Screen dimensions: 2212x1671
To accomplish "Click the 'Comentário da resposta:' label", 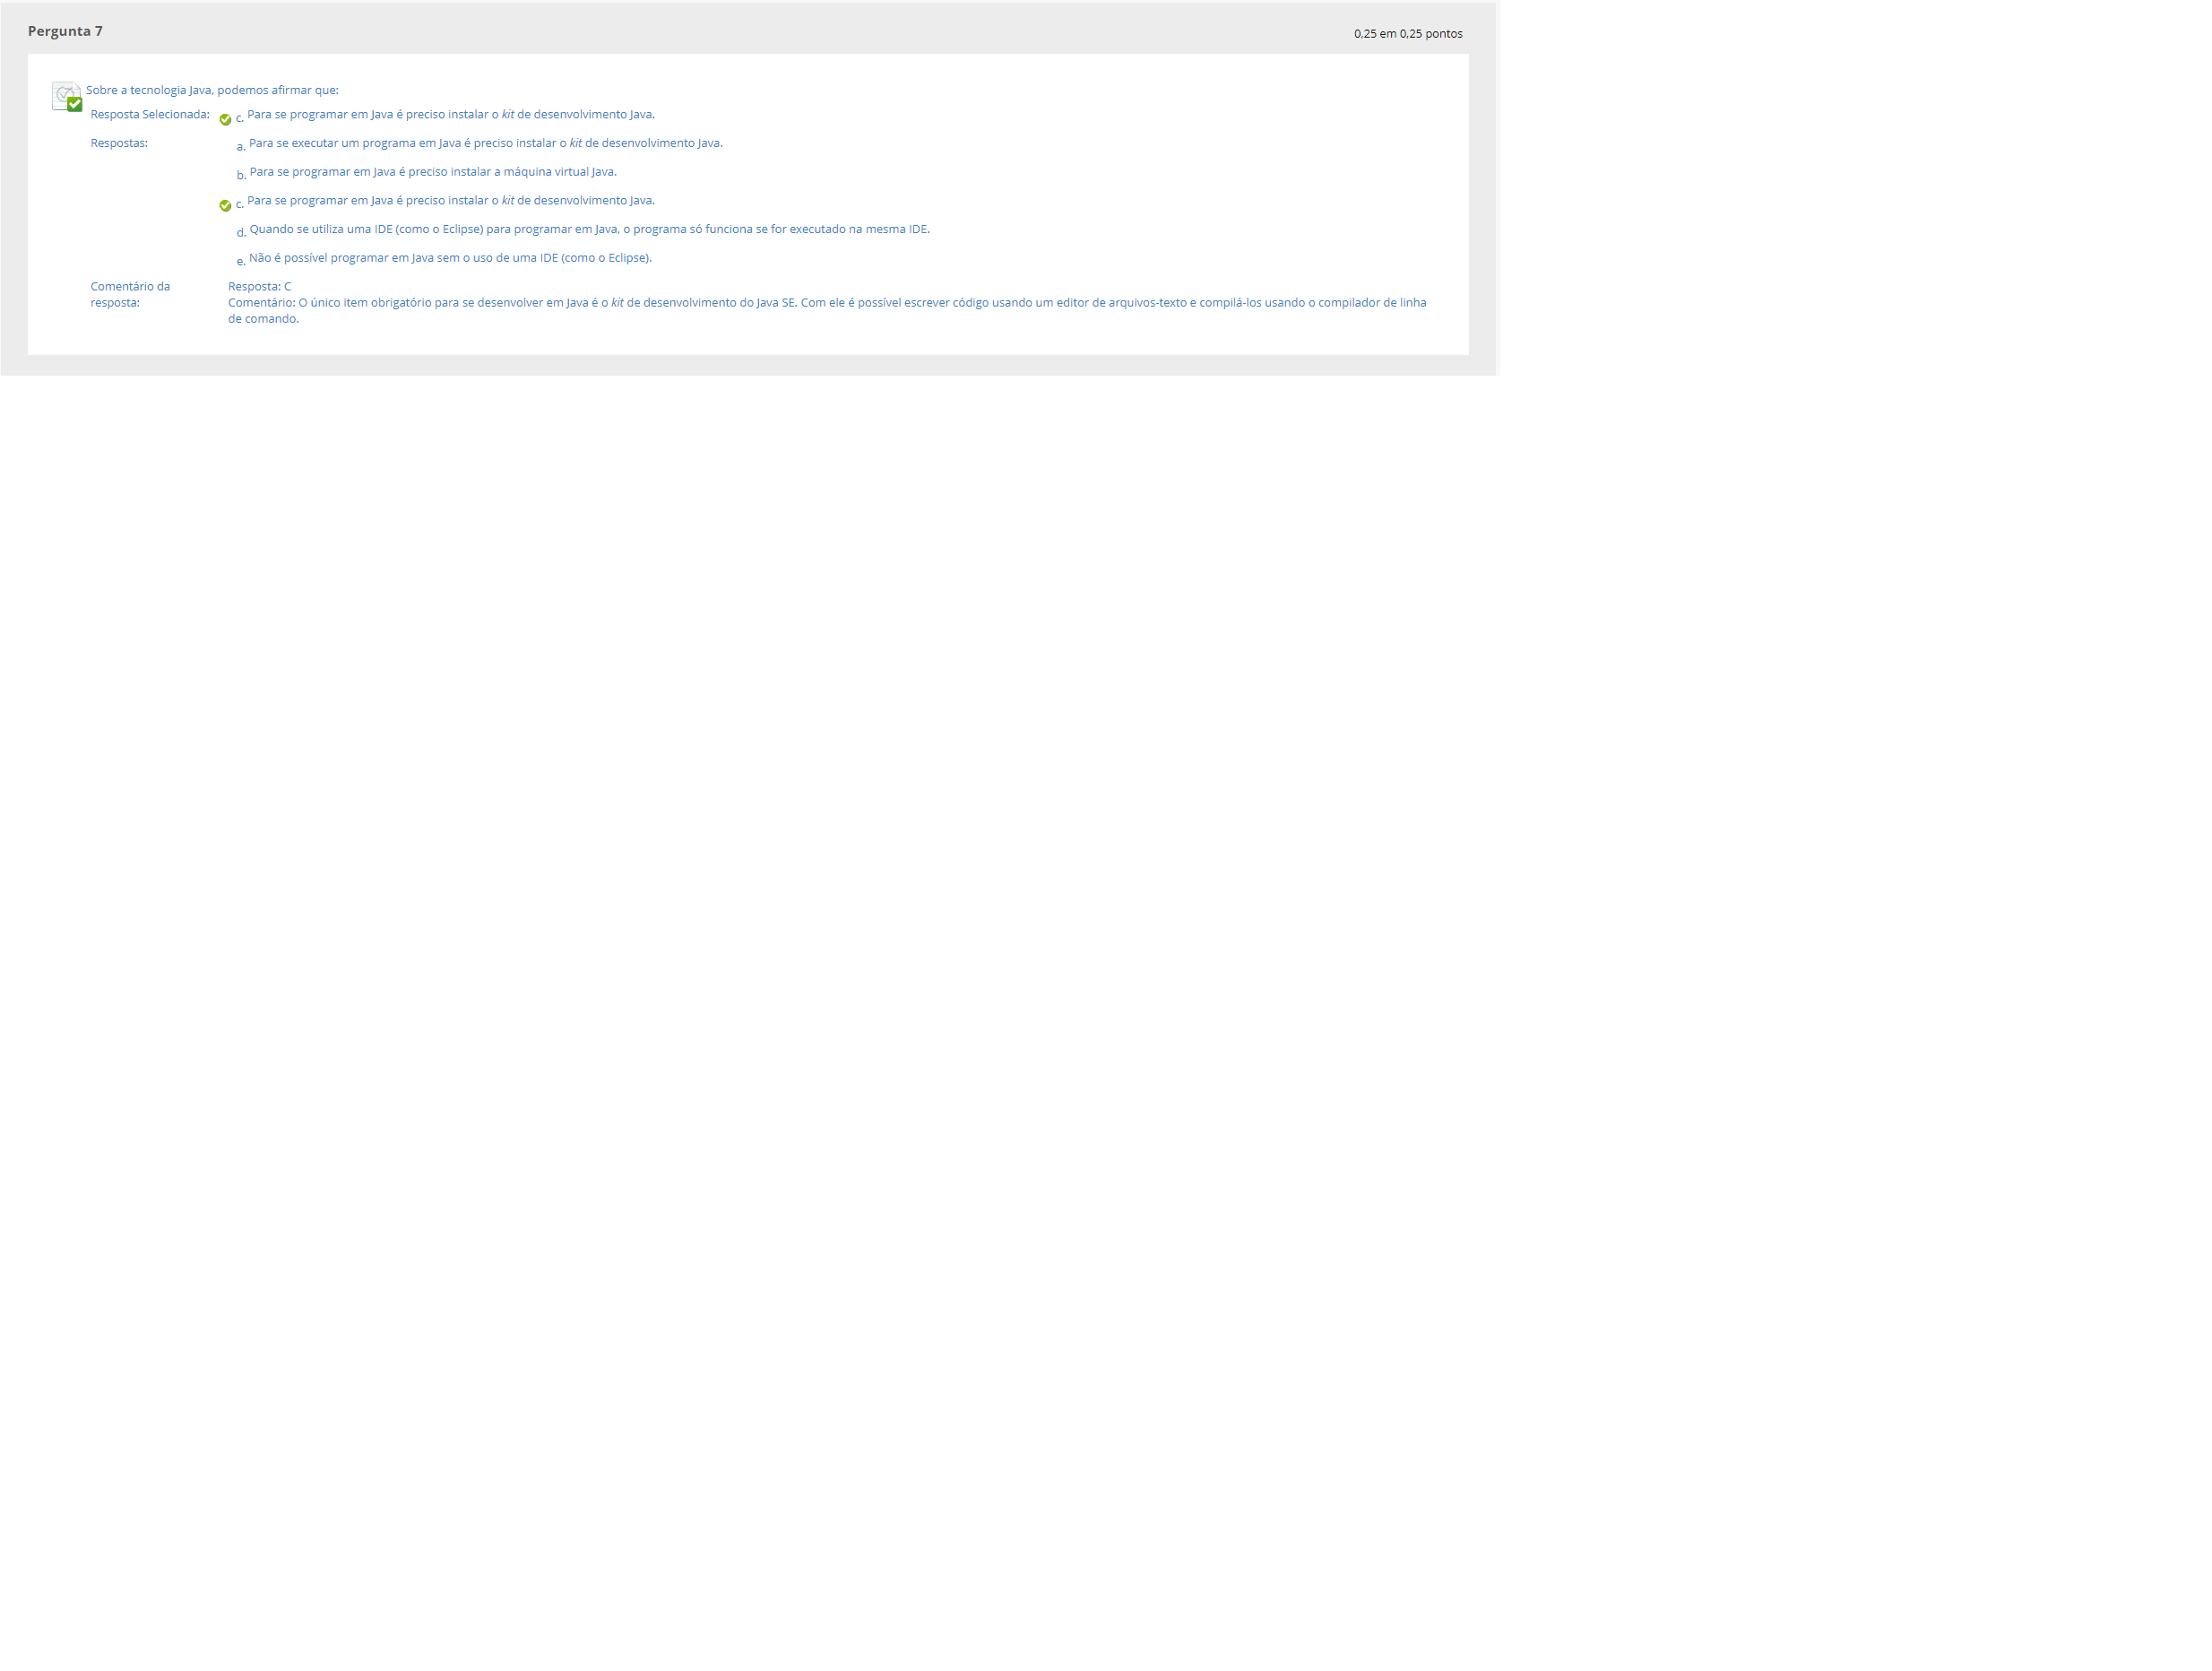I will [x=130, y=294].
